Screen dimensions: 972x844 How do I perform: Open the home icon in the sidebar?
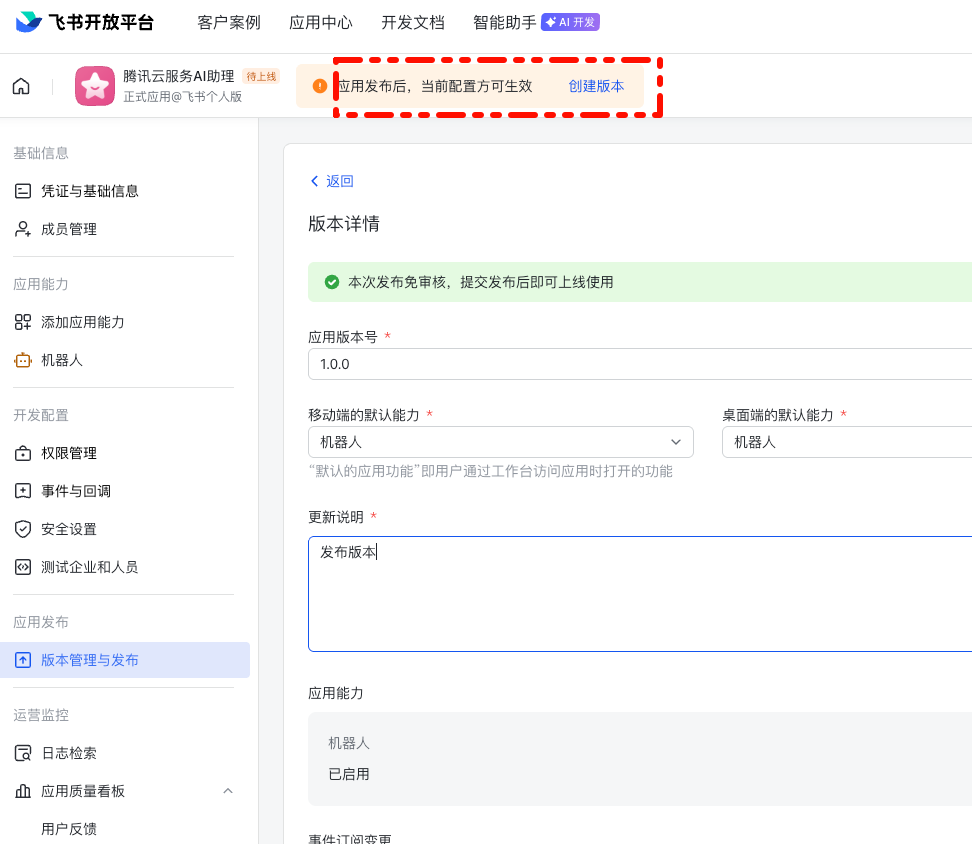pyautogui.click(x=20, y=86)
